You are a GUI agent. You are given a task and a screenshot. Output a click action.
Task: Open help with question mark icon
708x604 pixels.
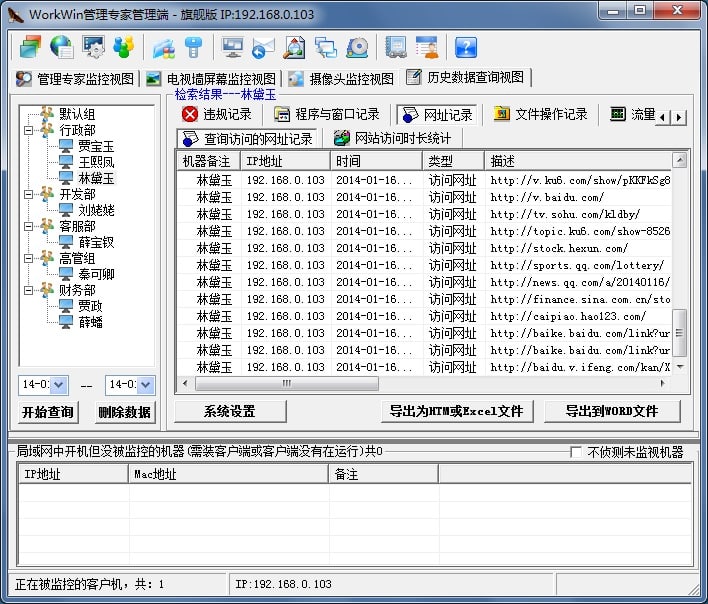click(466, 47)
